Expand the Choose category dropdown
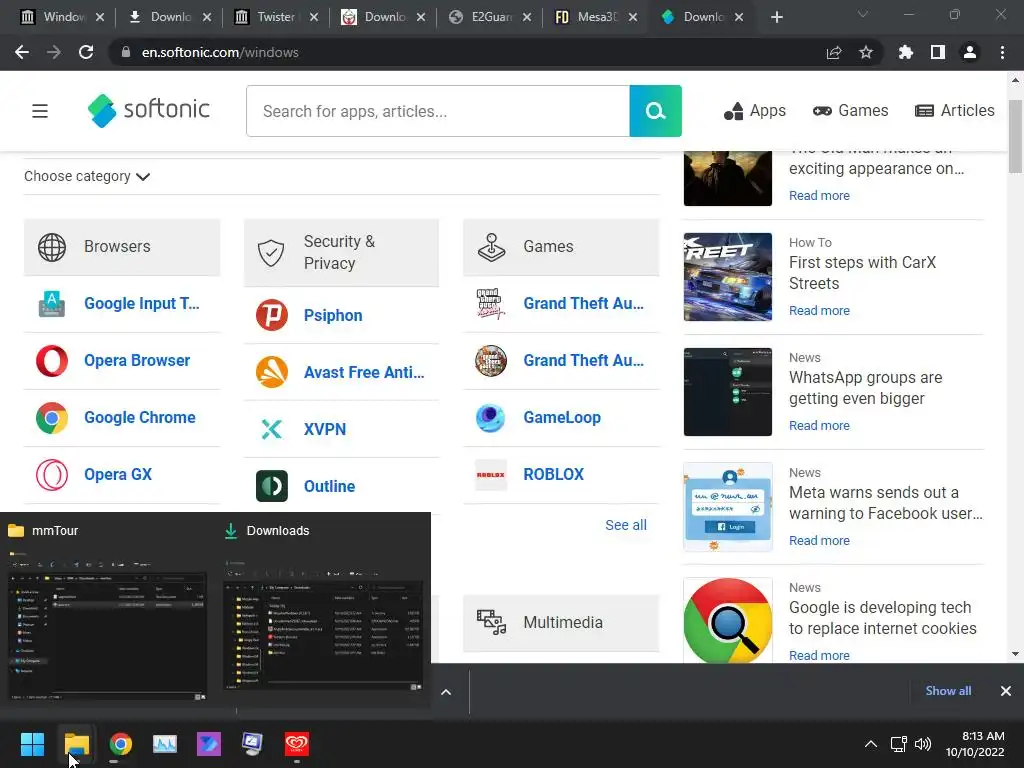The image size is (1024, 768). (x=87, y=176)
